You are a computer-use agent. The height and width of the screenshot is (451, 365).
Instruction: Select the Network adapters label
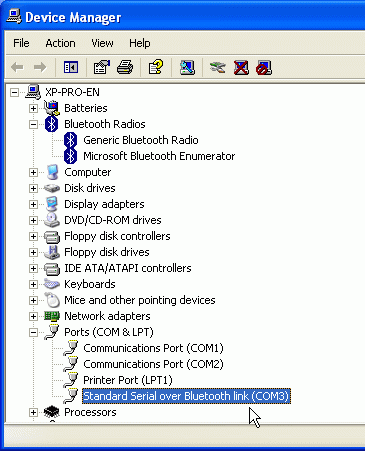click(x=107, y=316)
